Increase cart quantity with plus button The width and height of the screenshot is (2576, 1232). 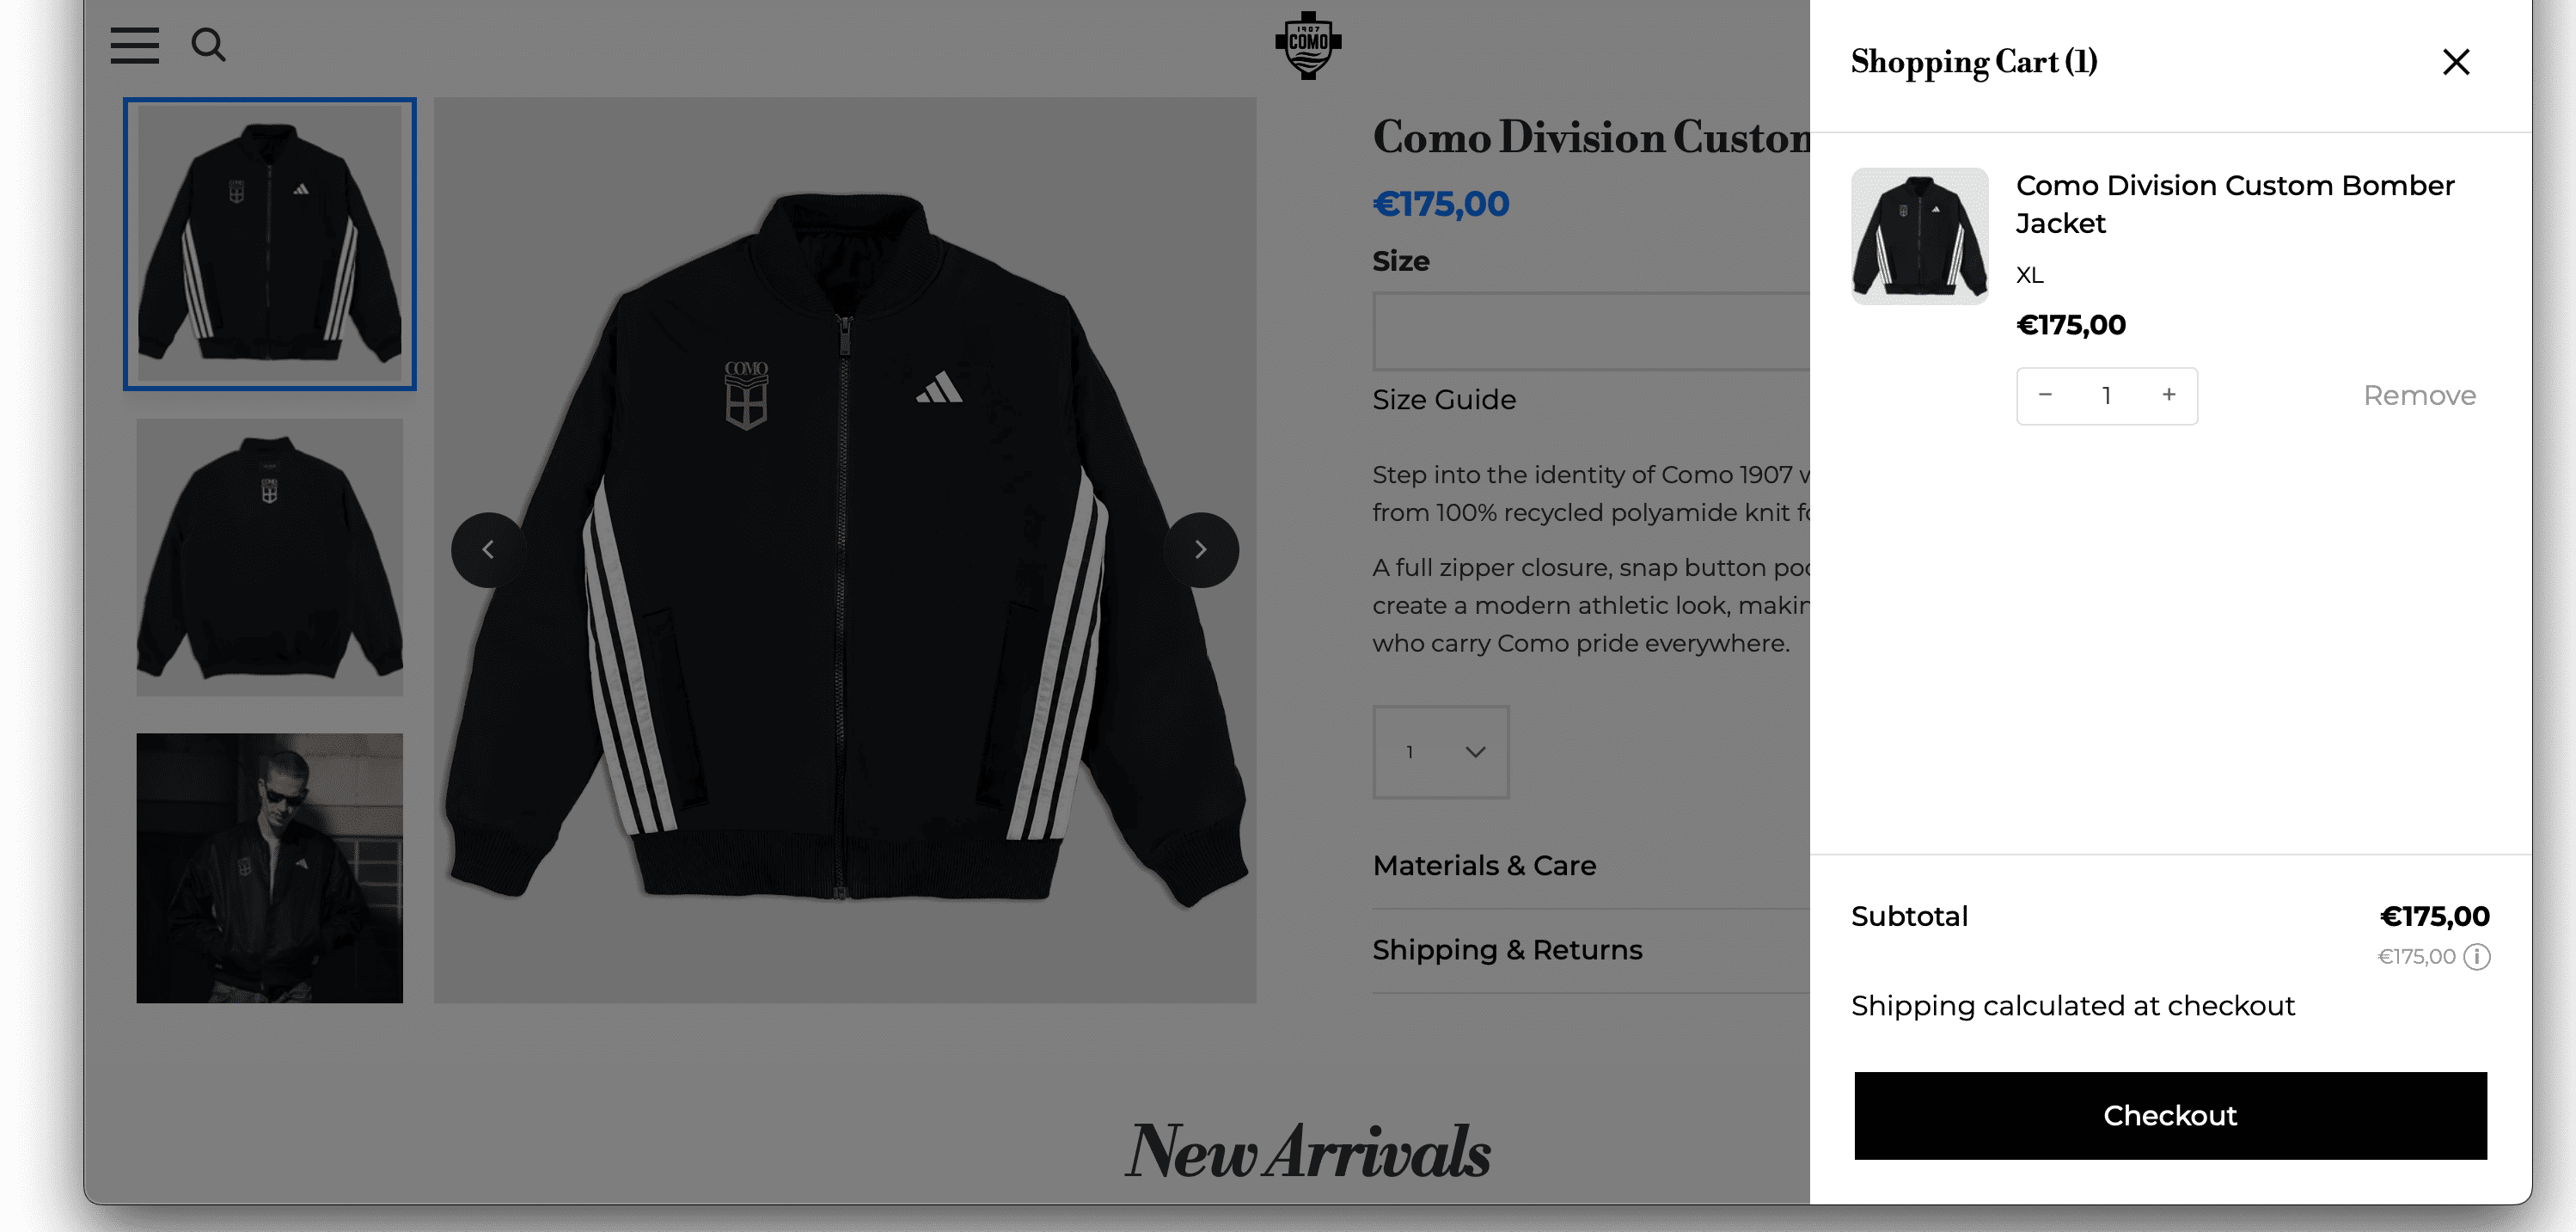(2169, 396)
